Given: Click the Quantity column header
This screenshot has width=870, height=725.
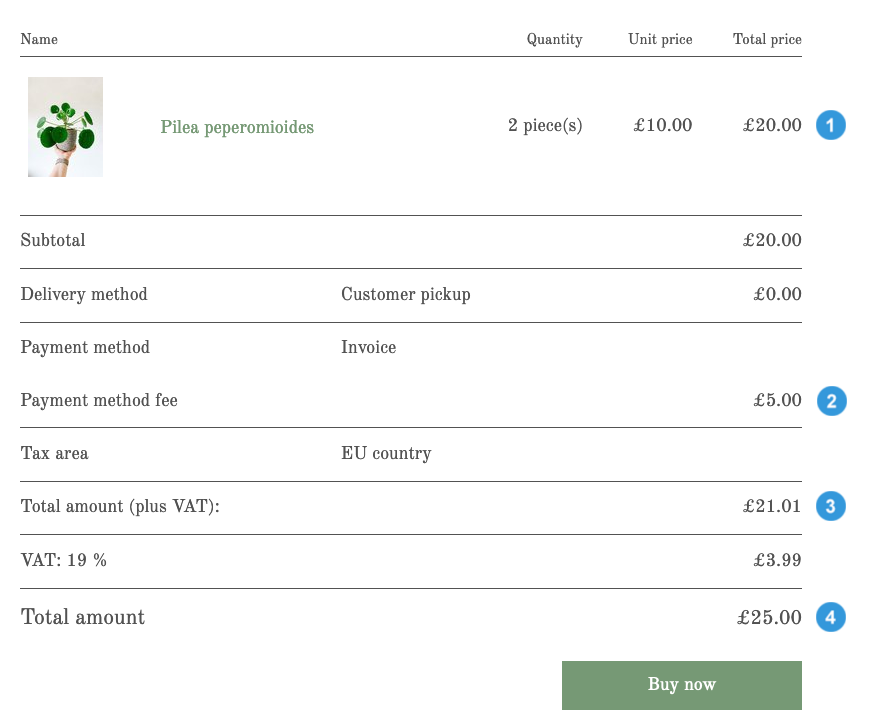Looking at the screenshot, I should [554, 40].
